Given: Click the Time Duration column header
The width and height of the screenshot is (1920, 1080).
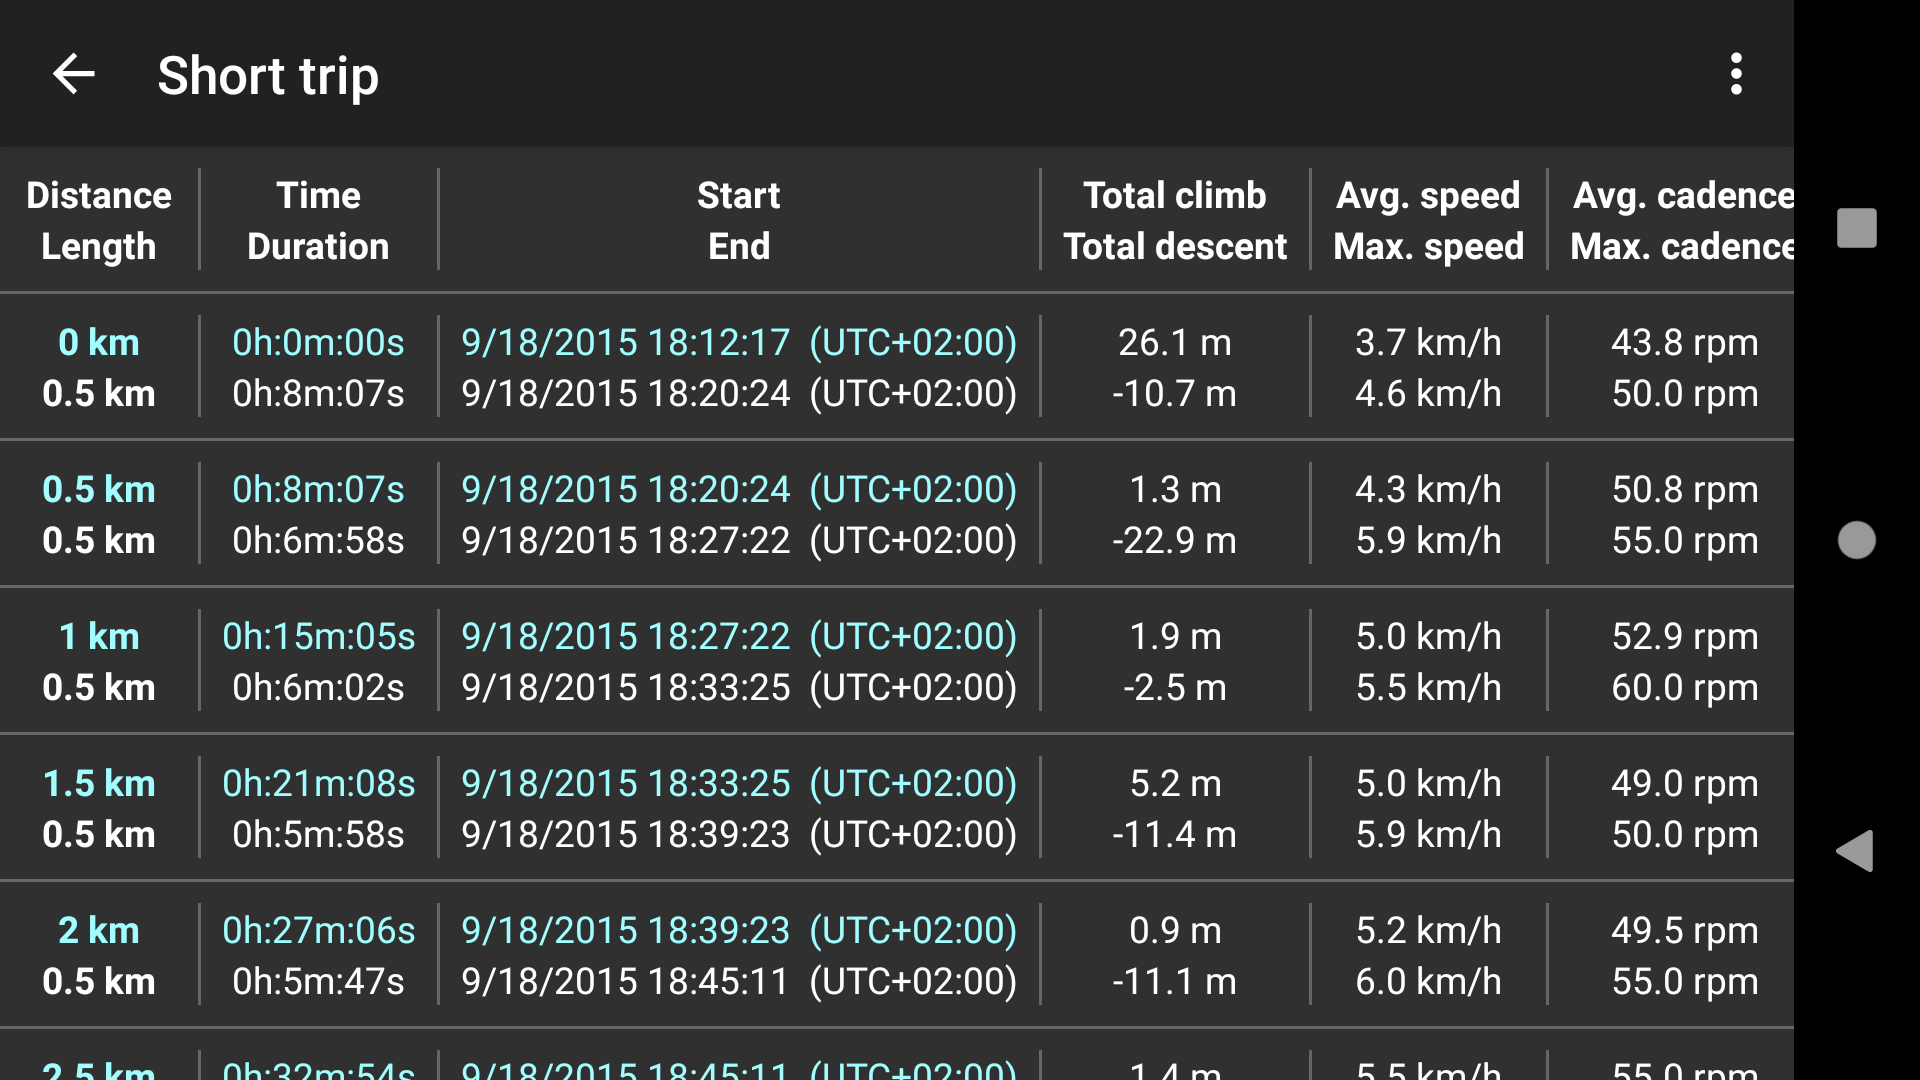Looking at the screenshot, I should (318, 221).
